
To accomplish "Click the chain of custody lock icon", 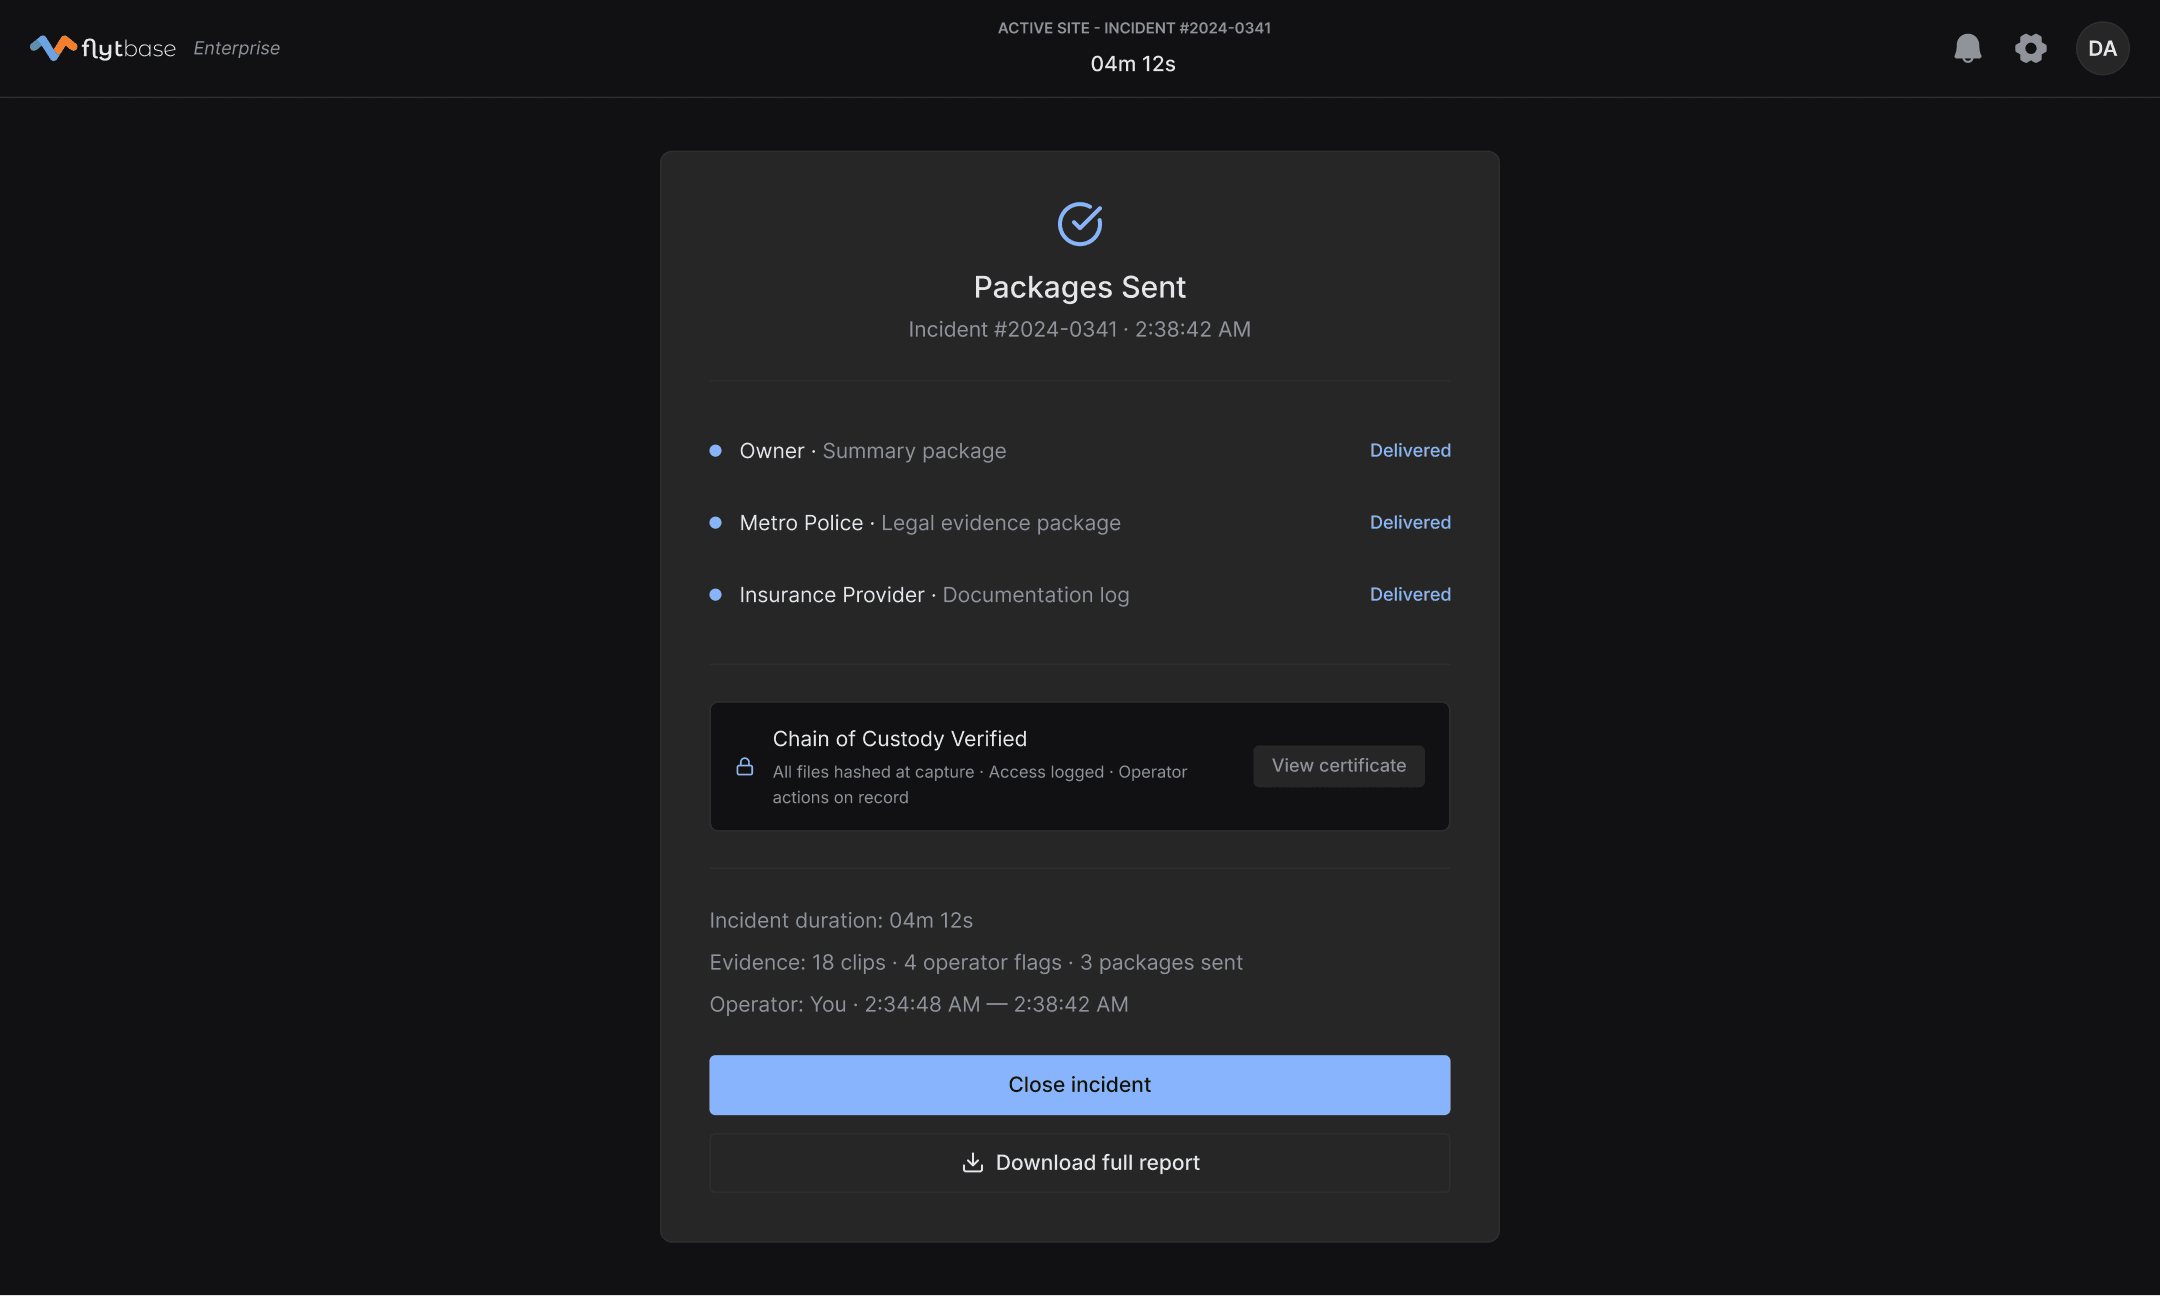I will click(745, 766).
